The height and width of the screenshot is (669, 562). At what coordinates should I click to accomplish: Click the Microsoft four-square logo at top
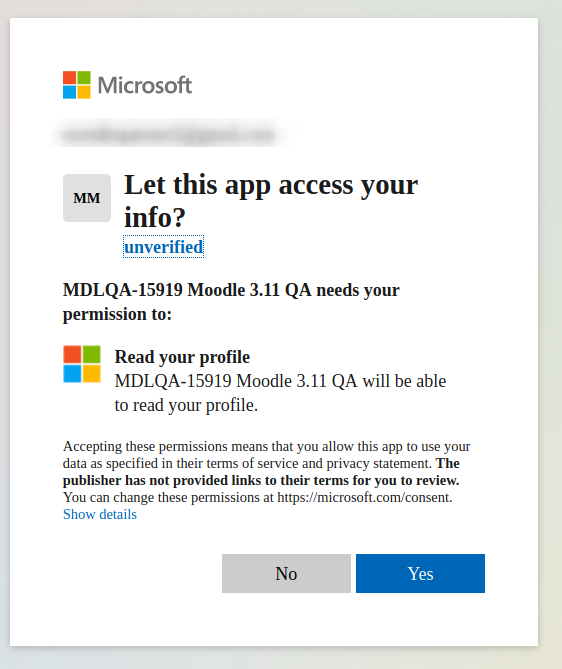tap(77, 85)
